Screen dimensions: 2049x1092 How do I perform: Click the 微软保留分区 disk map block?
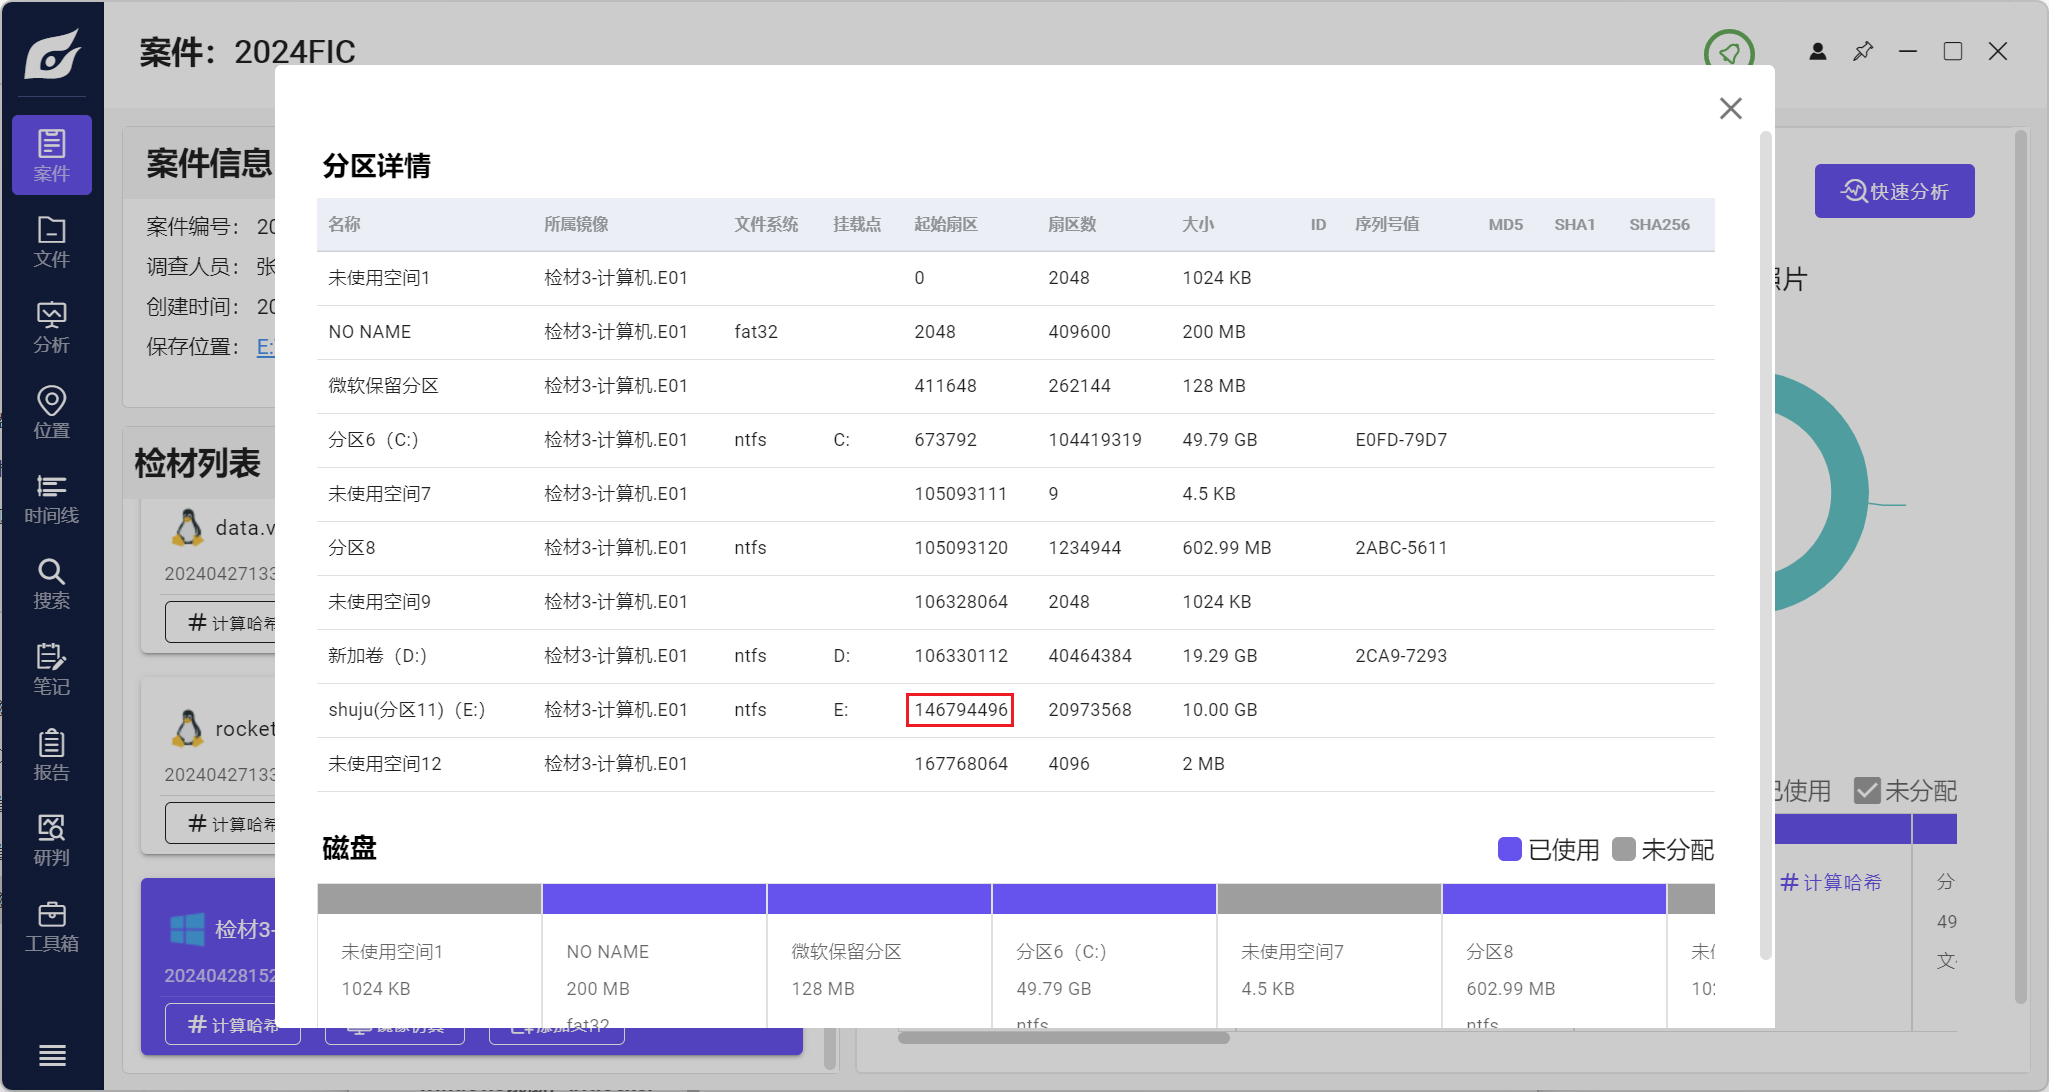[879, 955]
